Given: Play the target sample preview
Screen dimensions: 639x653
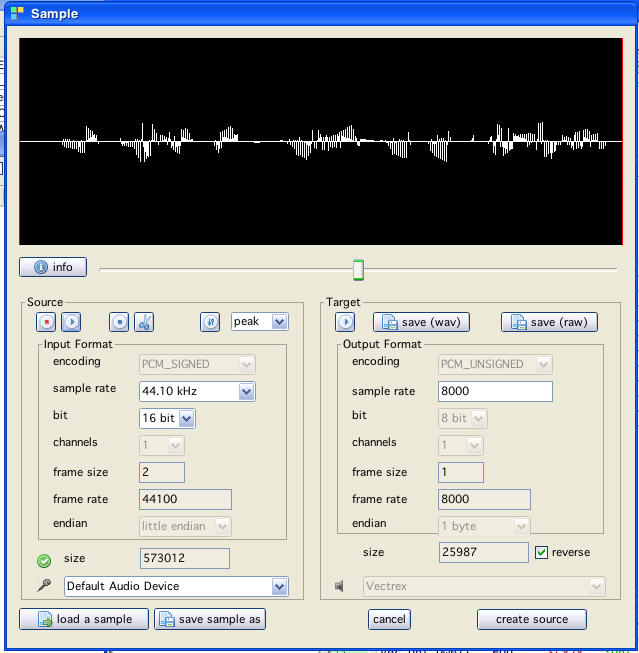Looking at the screenshot, I should pyautogui.click(x=346, y=322).
